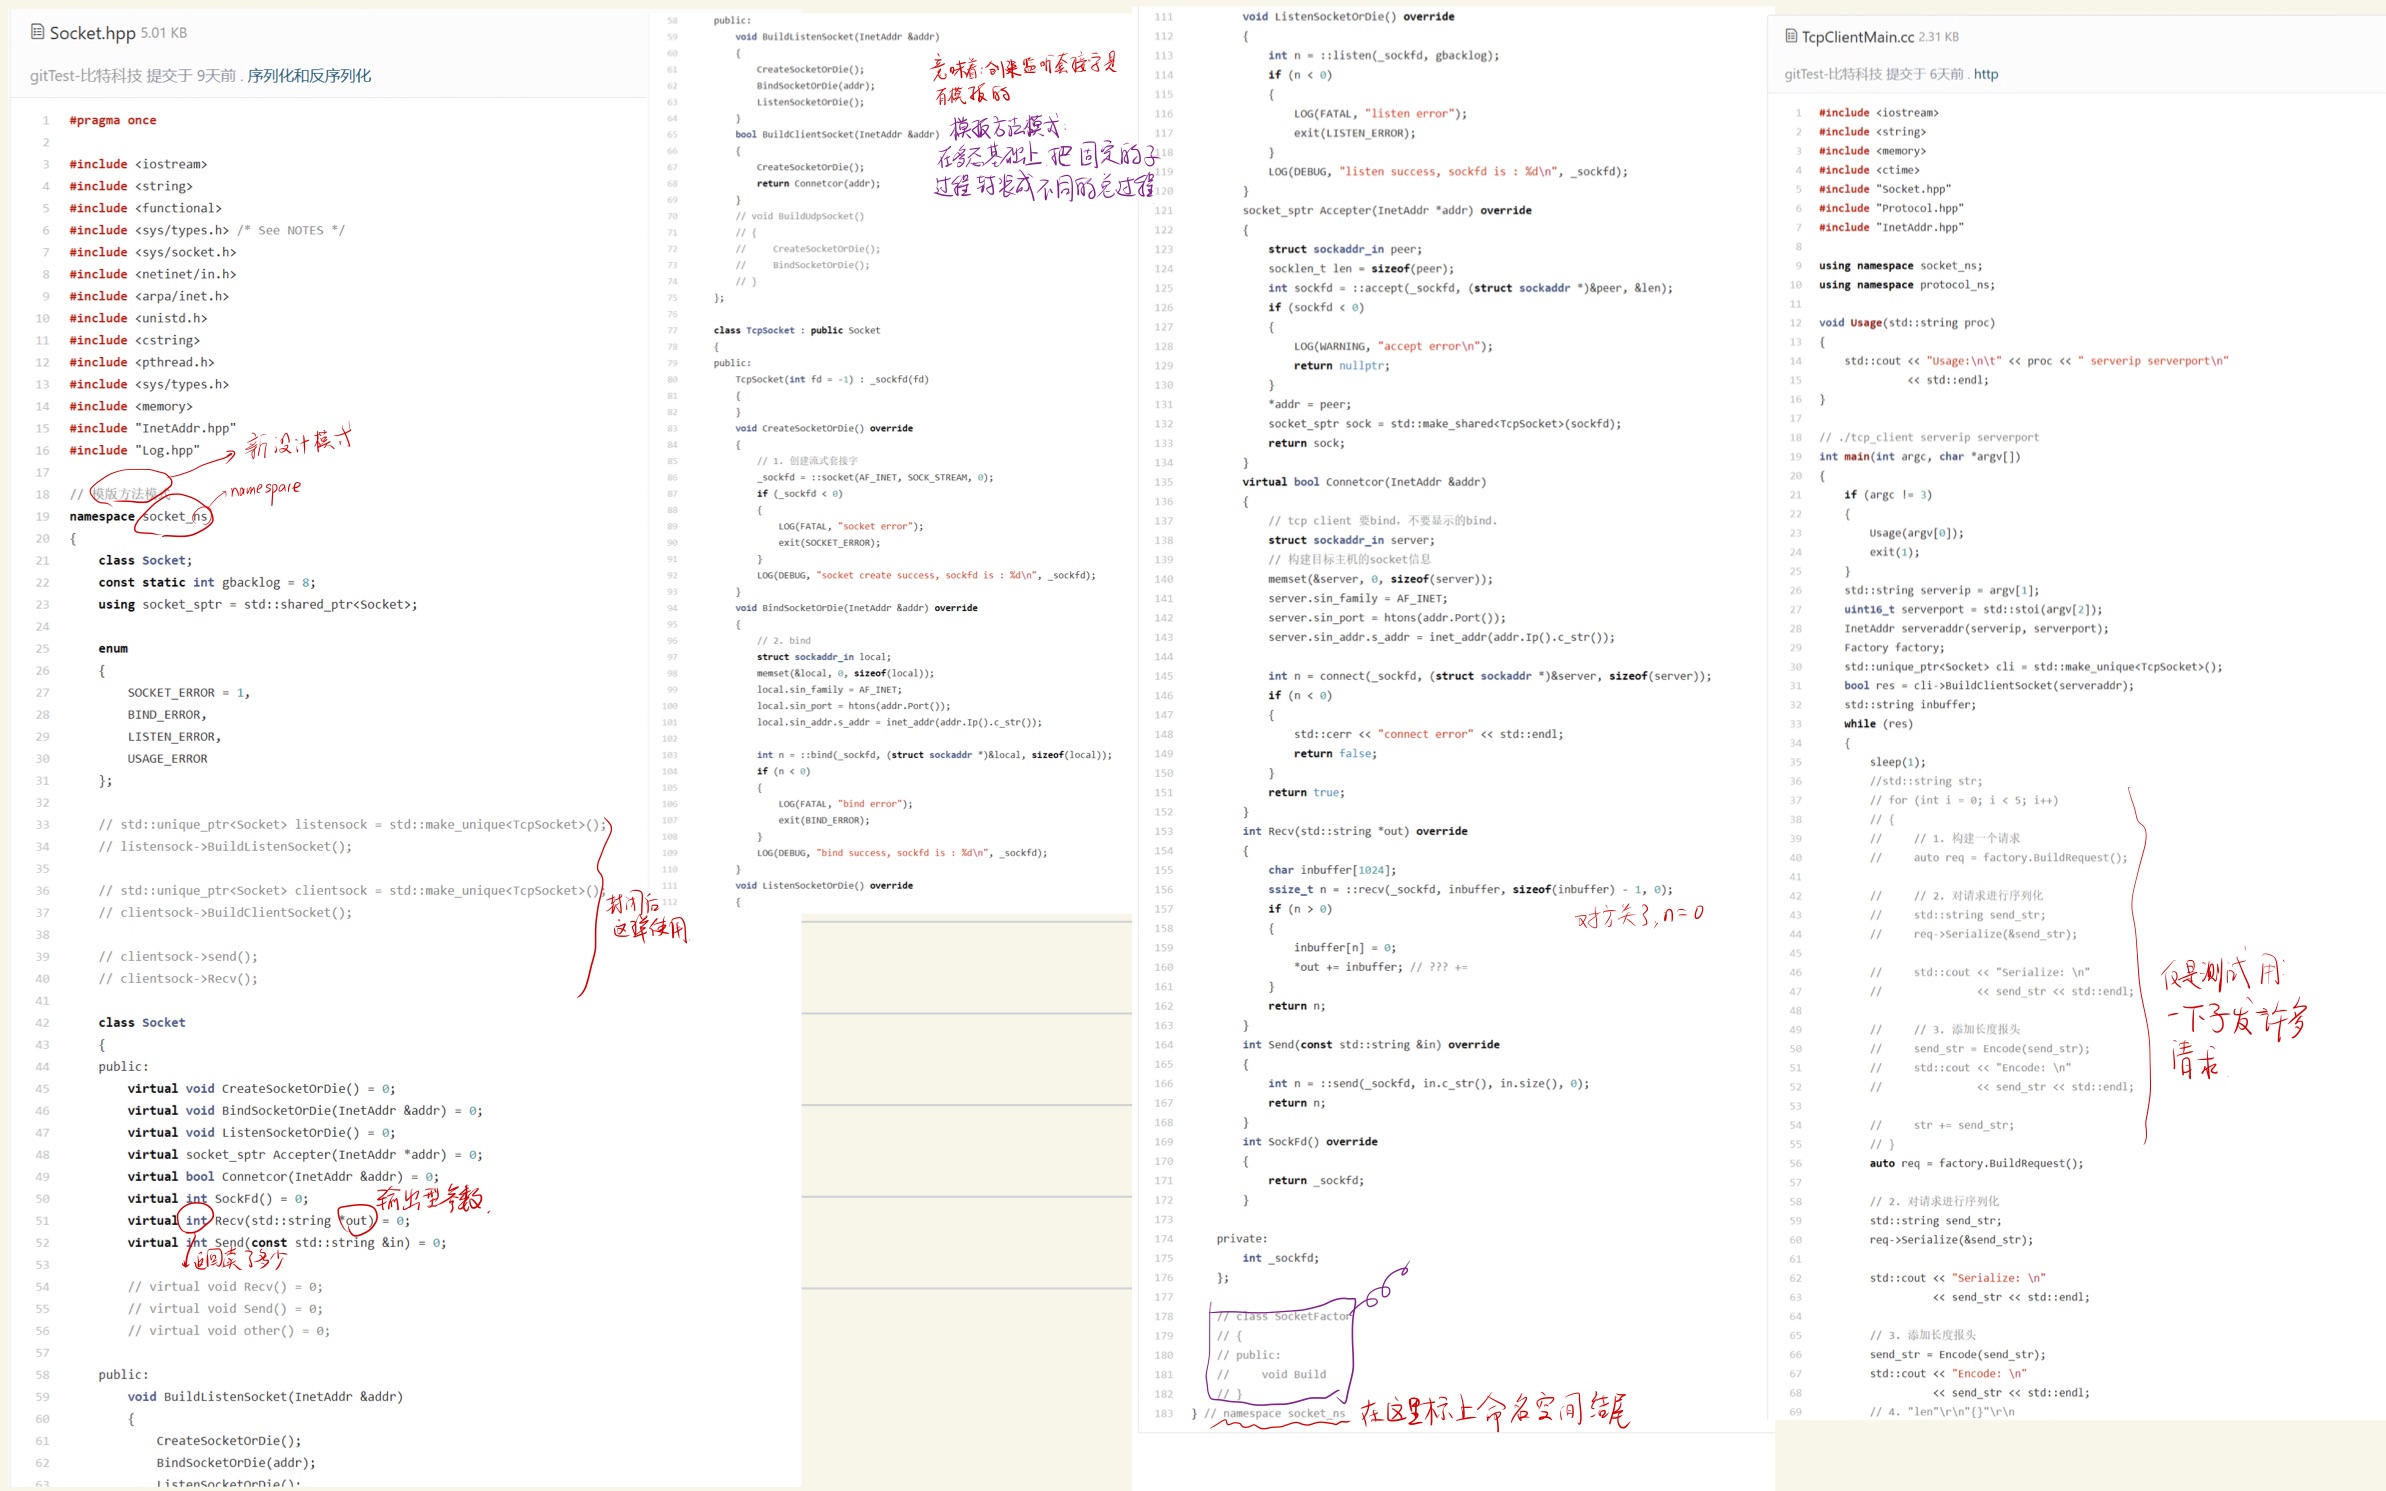This screenshot has width=2386, height=1491.
Task: Click the gitTest-比特科技 author above TcpClientMain.cc
Action: (x=1834, y=74)
